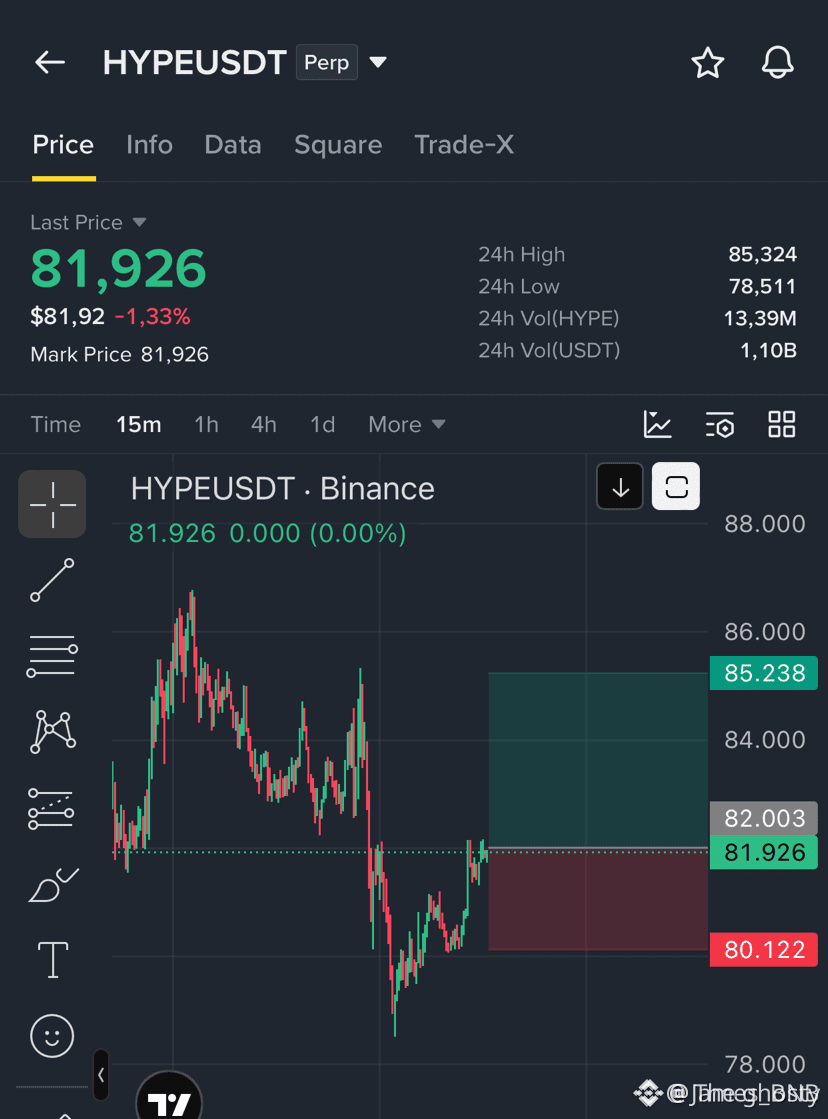Click the 24h Vol(HYPE) value 13,39M
This screenshot has width=828, height=1119.
tap(760, 318)
